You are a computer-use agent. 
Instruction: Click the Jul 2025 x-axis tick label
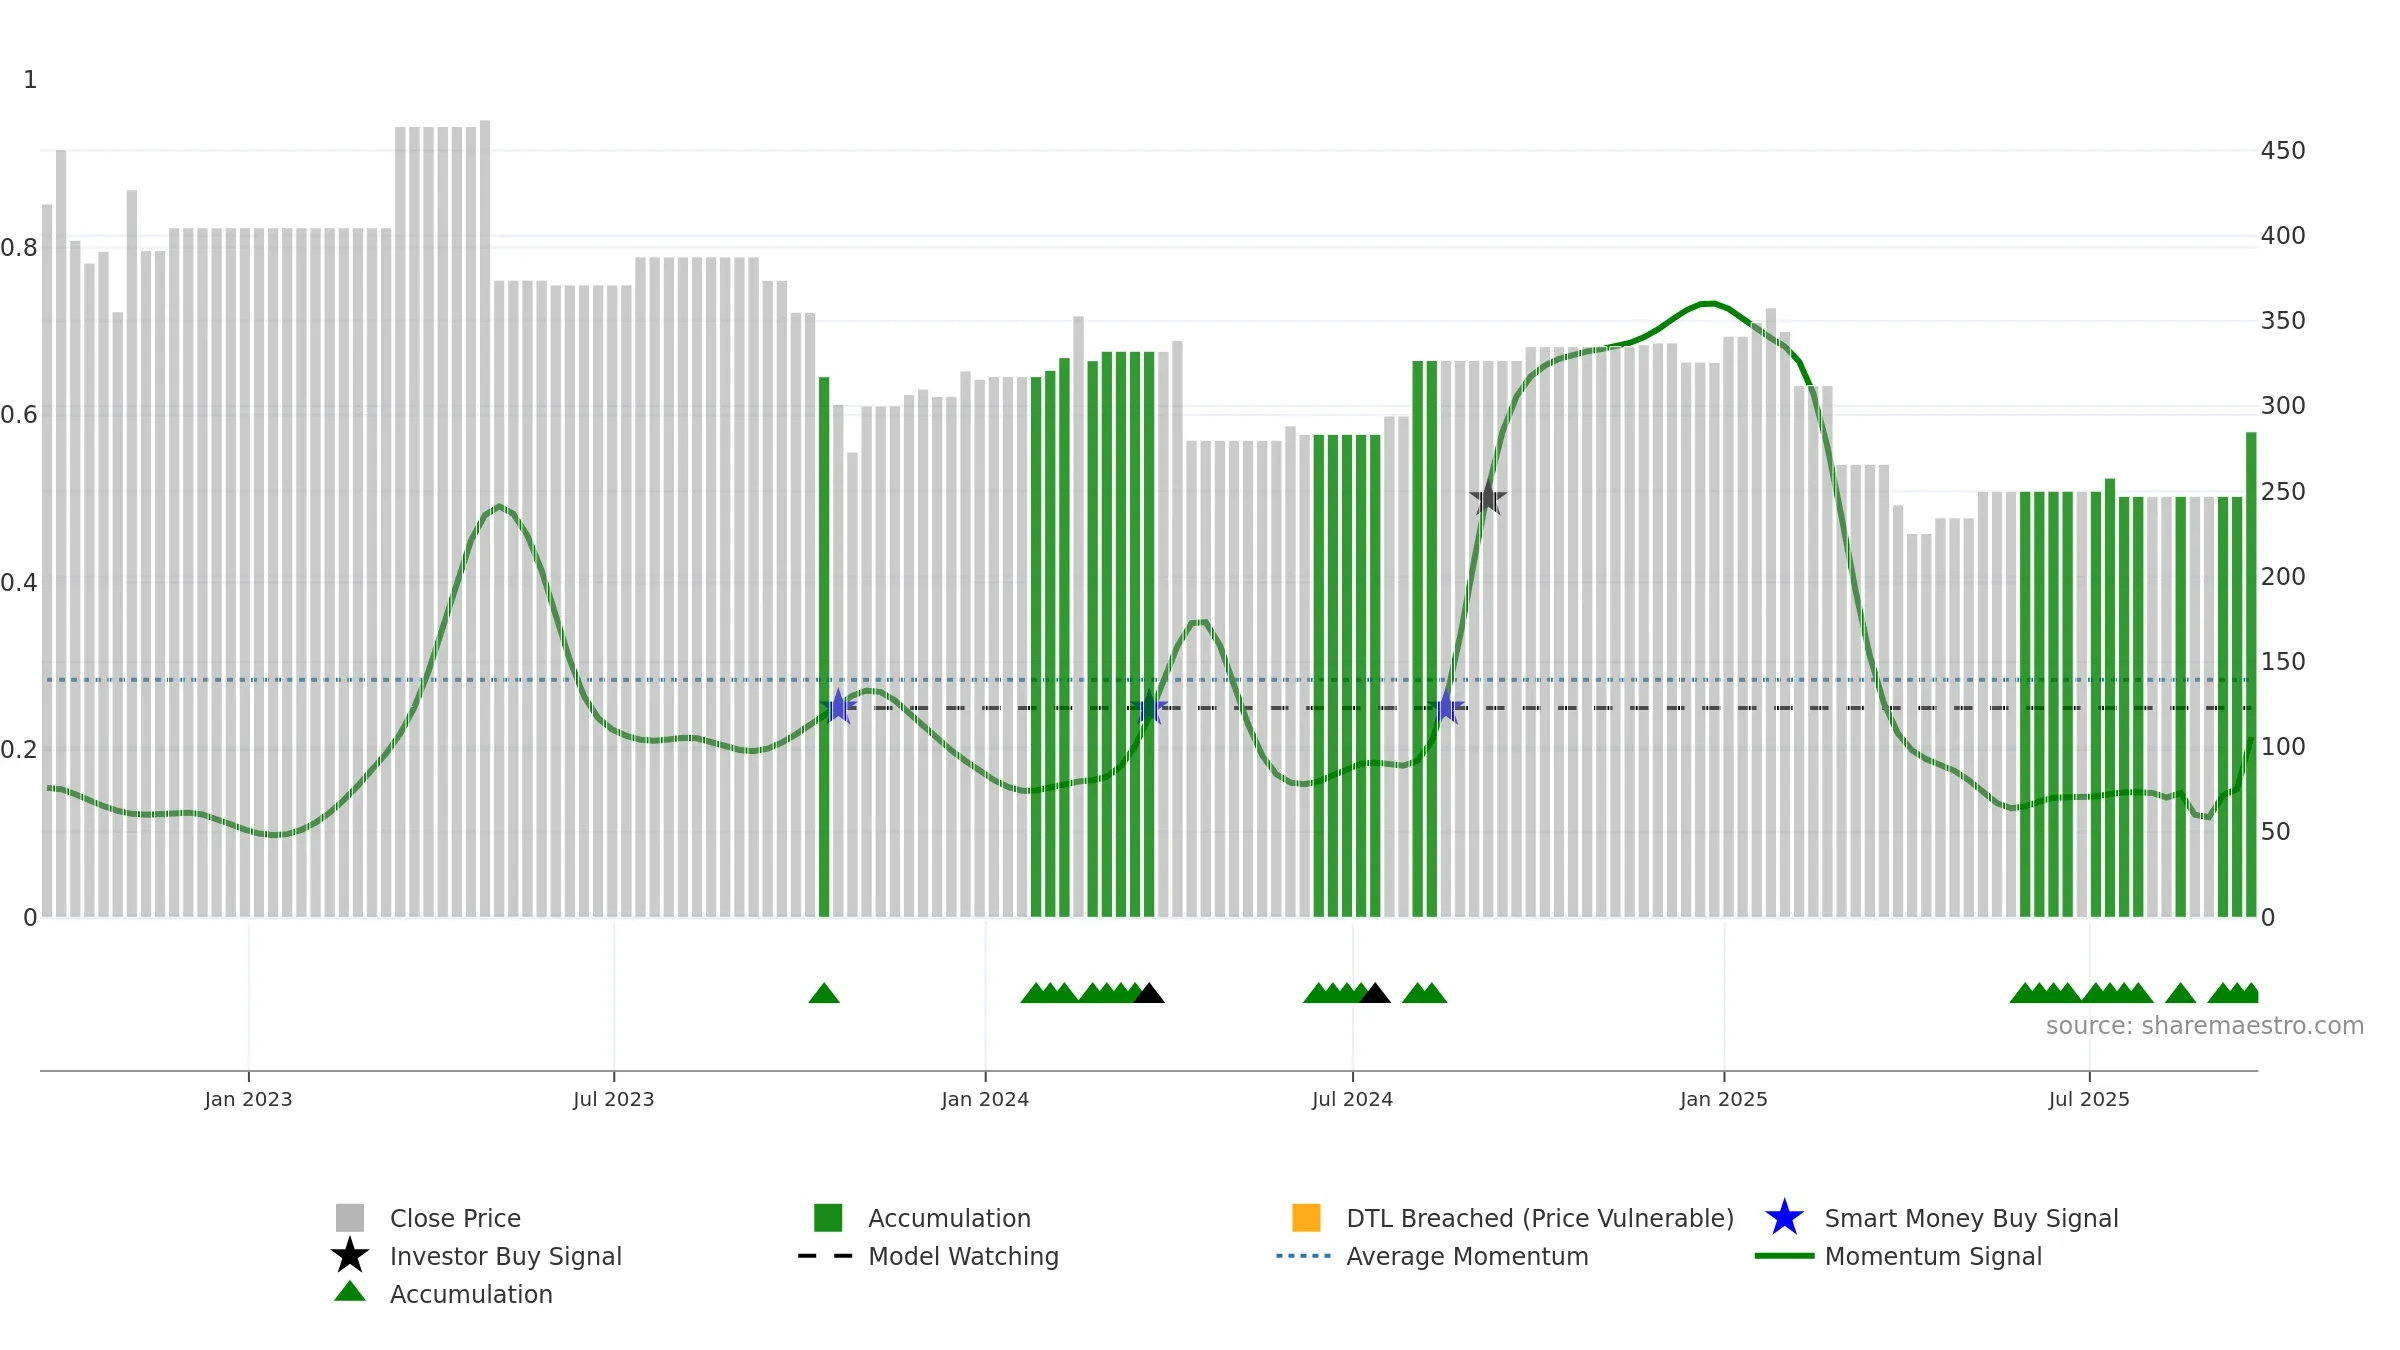[x=2089, y=1099]
